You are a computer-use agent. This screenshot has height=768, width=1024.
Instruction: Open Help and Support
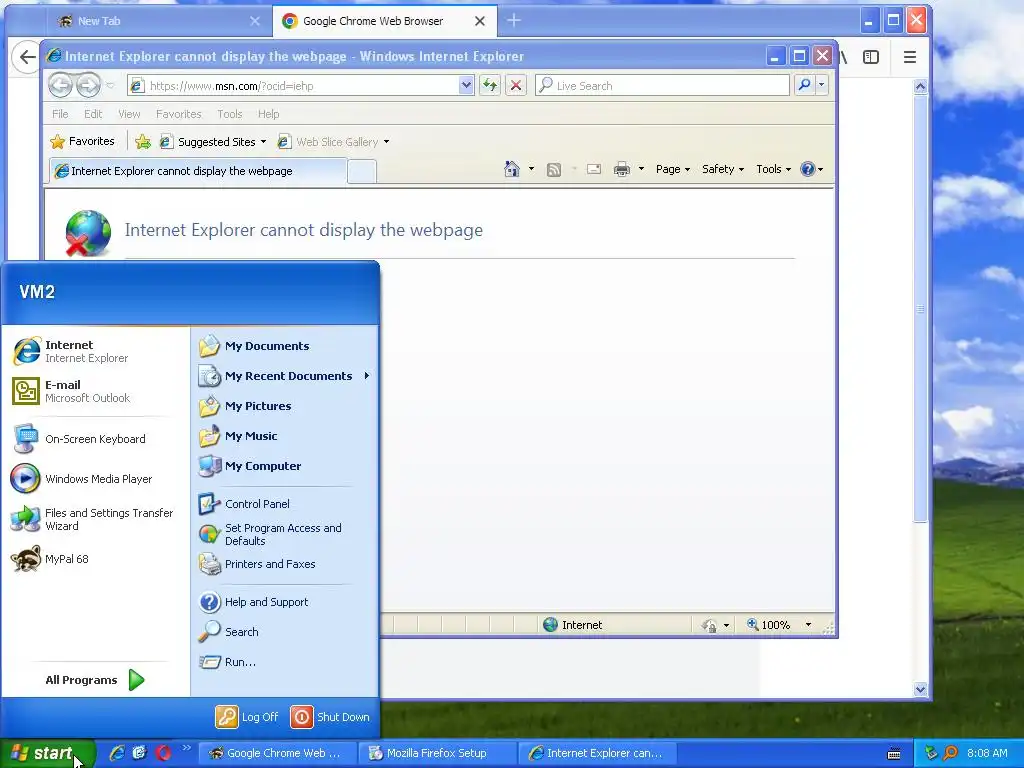pyautogui.click(x=253, y=602)
